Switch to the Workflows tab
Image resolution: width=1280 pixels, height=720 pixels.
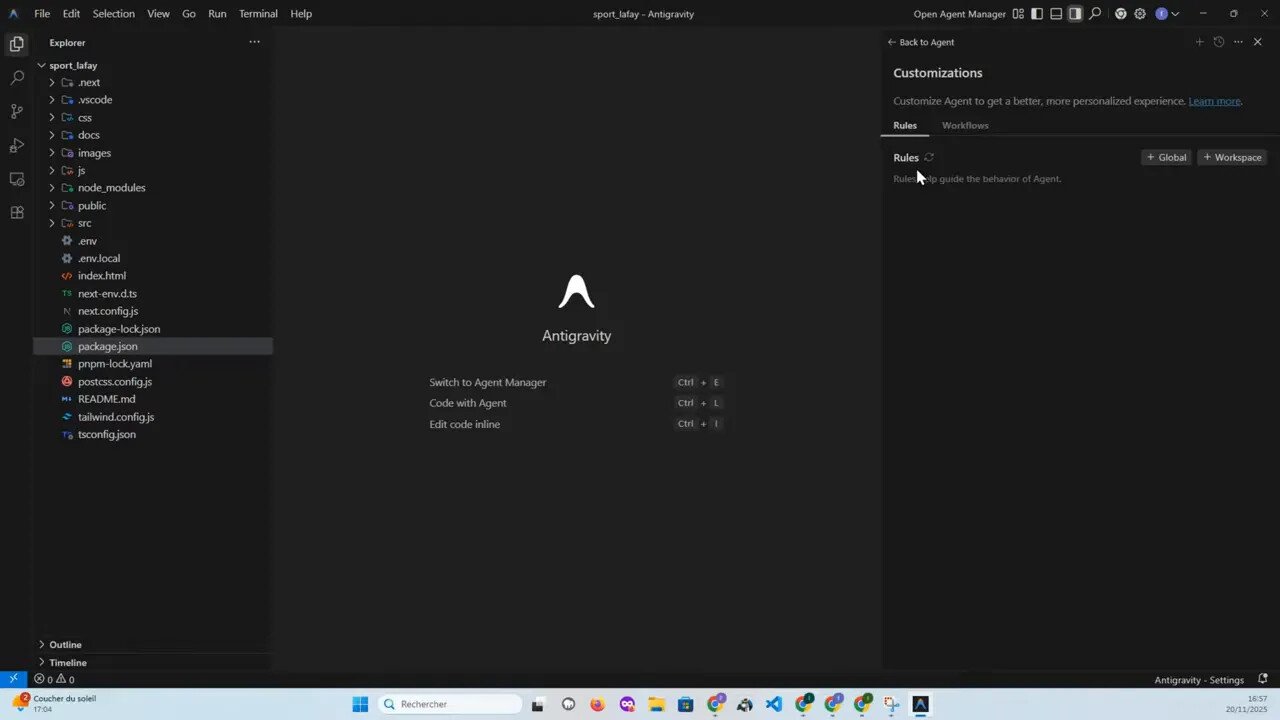click(964, 125)
